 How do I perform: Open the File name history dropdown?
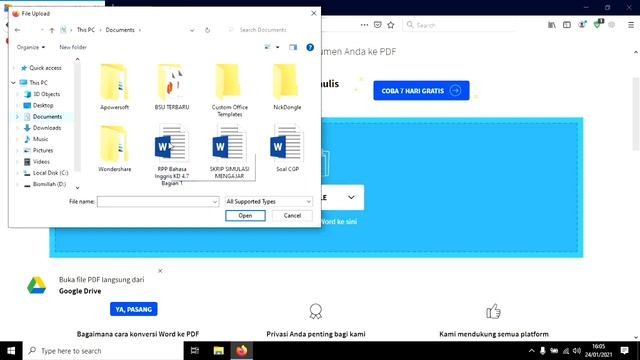tap(215, 202)
